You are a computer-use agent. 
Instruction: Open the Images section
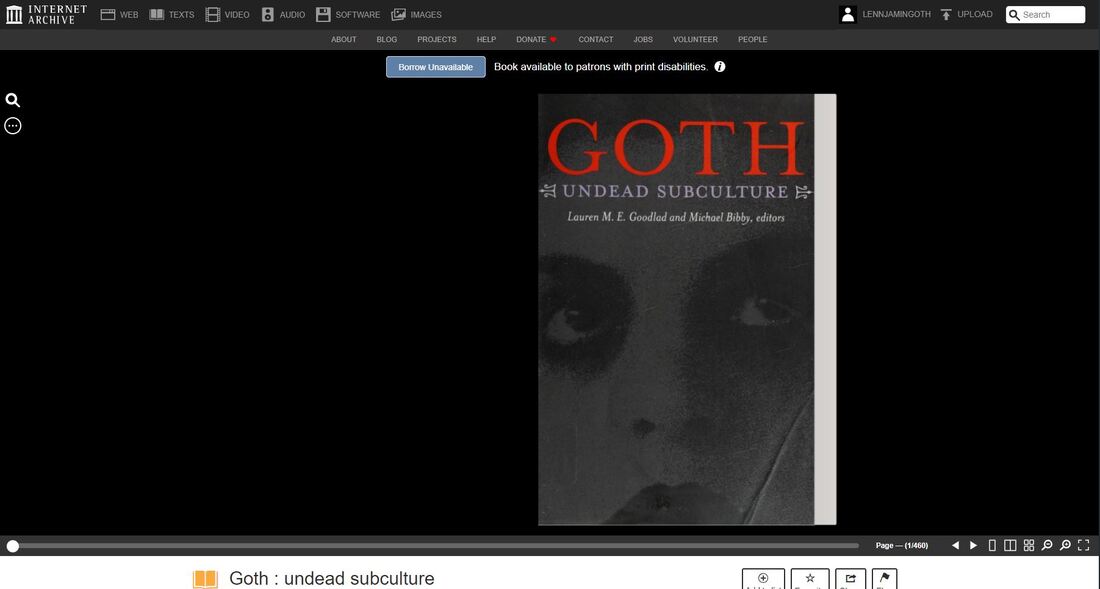[x=417, y=14]
